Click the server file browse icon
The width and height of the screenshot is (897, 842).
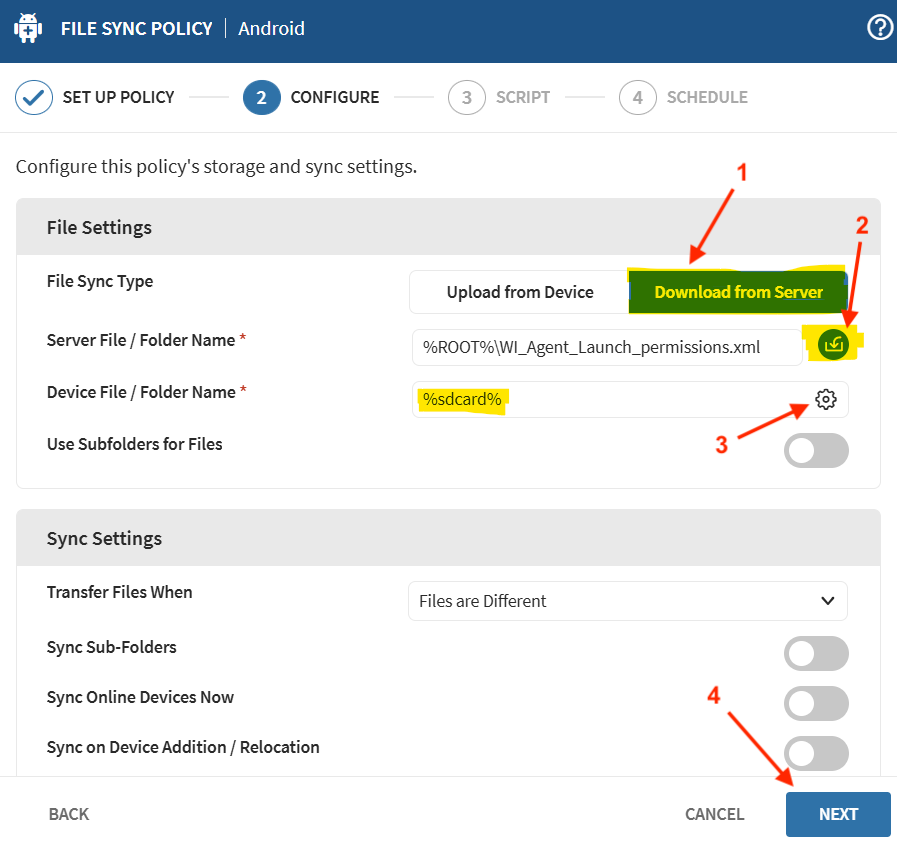(x=833, y=345)
